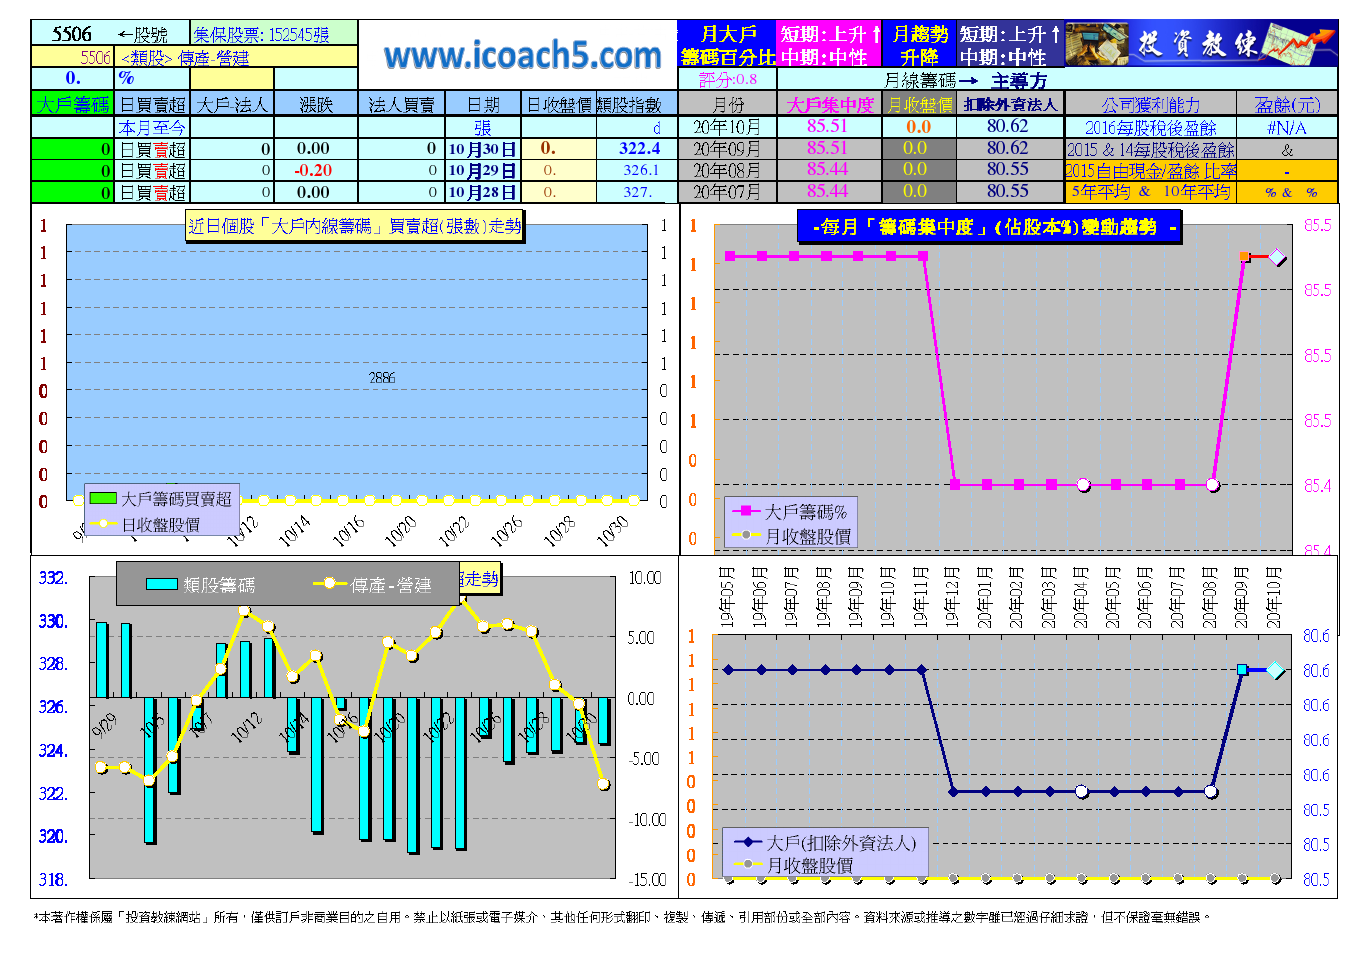This screenshot has height=967, width=1366.
Task: Click the diamond endpoint on navy line chart
Action: coord(1275,670)
